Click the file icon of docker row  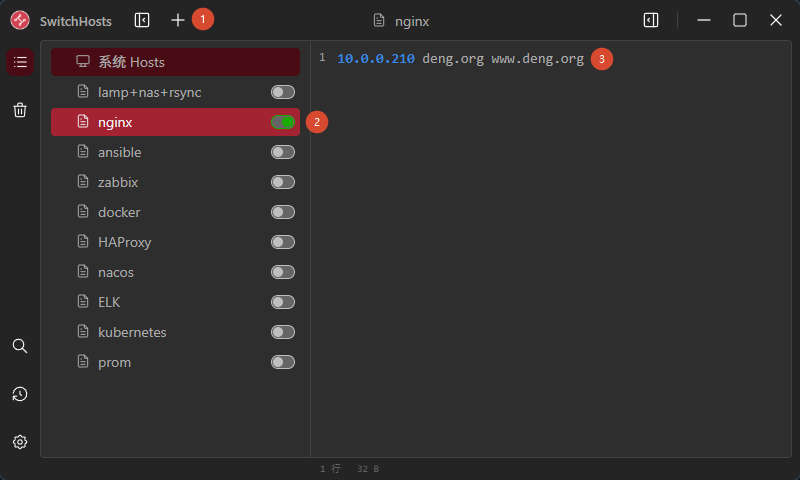(83, 212)
